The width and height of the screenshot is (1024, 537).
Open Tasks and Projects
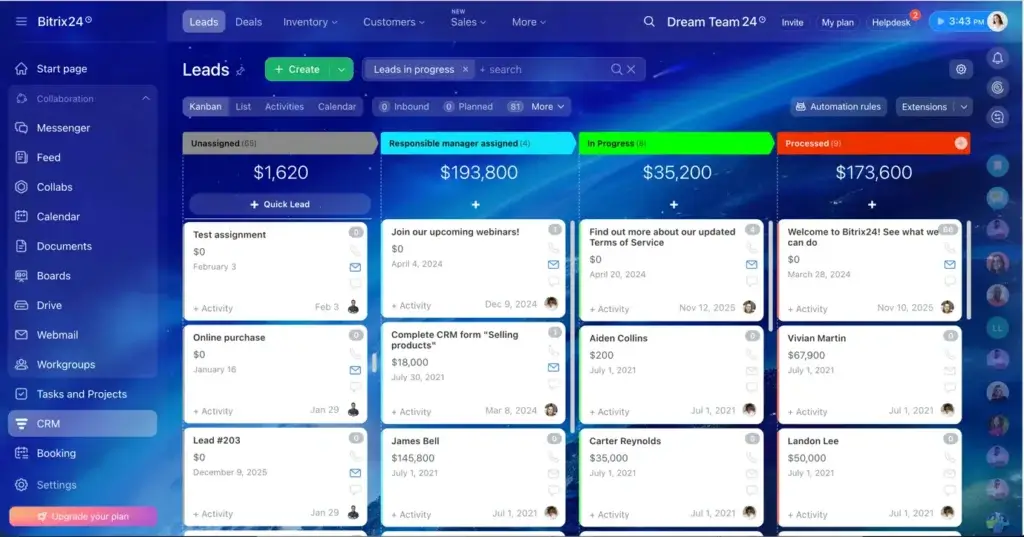coord(82,394)
